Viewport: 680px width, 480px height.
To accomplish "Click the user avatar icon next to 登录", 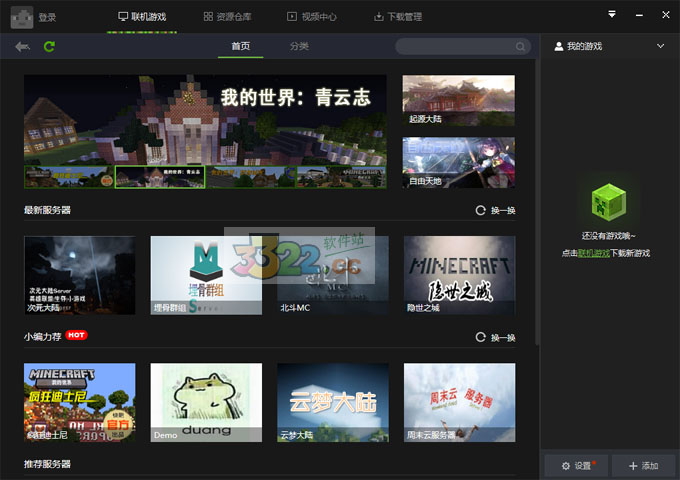I will coord(22,17).
